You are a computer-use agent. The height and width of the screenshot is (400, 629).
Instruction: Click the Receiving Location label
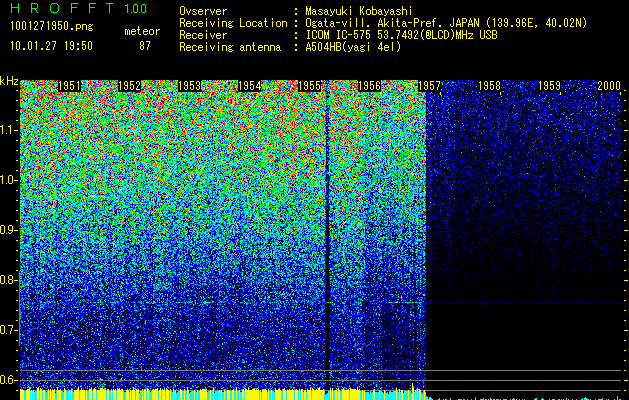click(233, 23)
